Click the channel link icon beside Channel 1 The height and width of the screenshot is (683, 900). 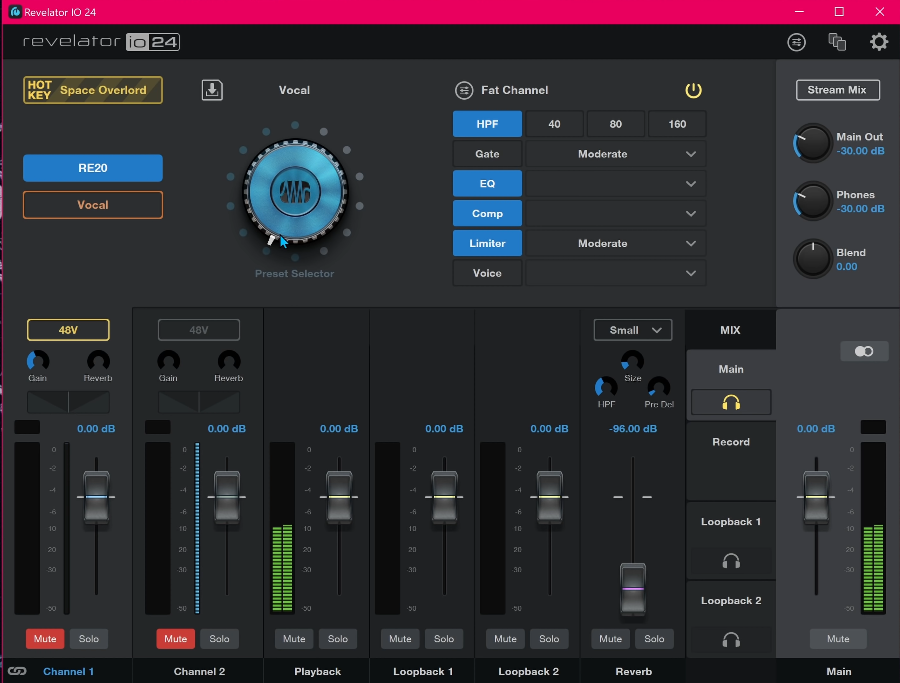tap(17, 671)
